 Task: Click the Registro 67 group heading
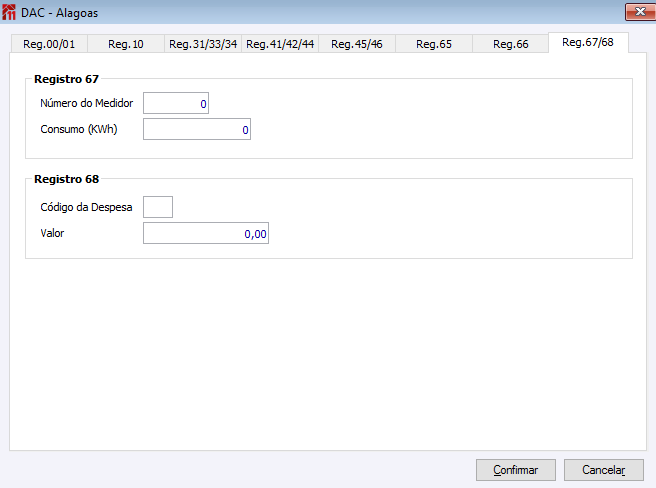tap(66, 79)
